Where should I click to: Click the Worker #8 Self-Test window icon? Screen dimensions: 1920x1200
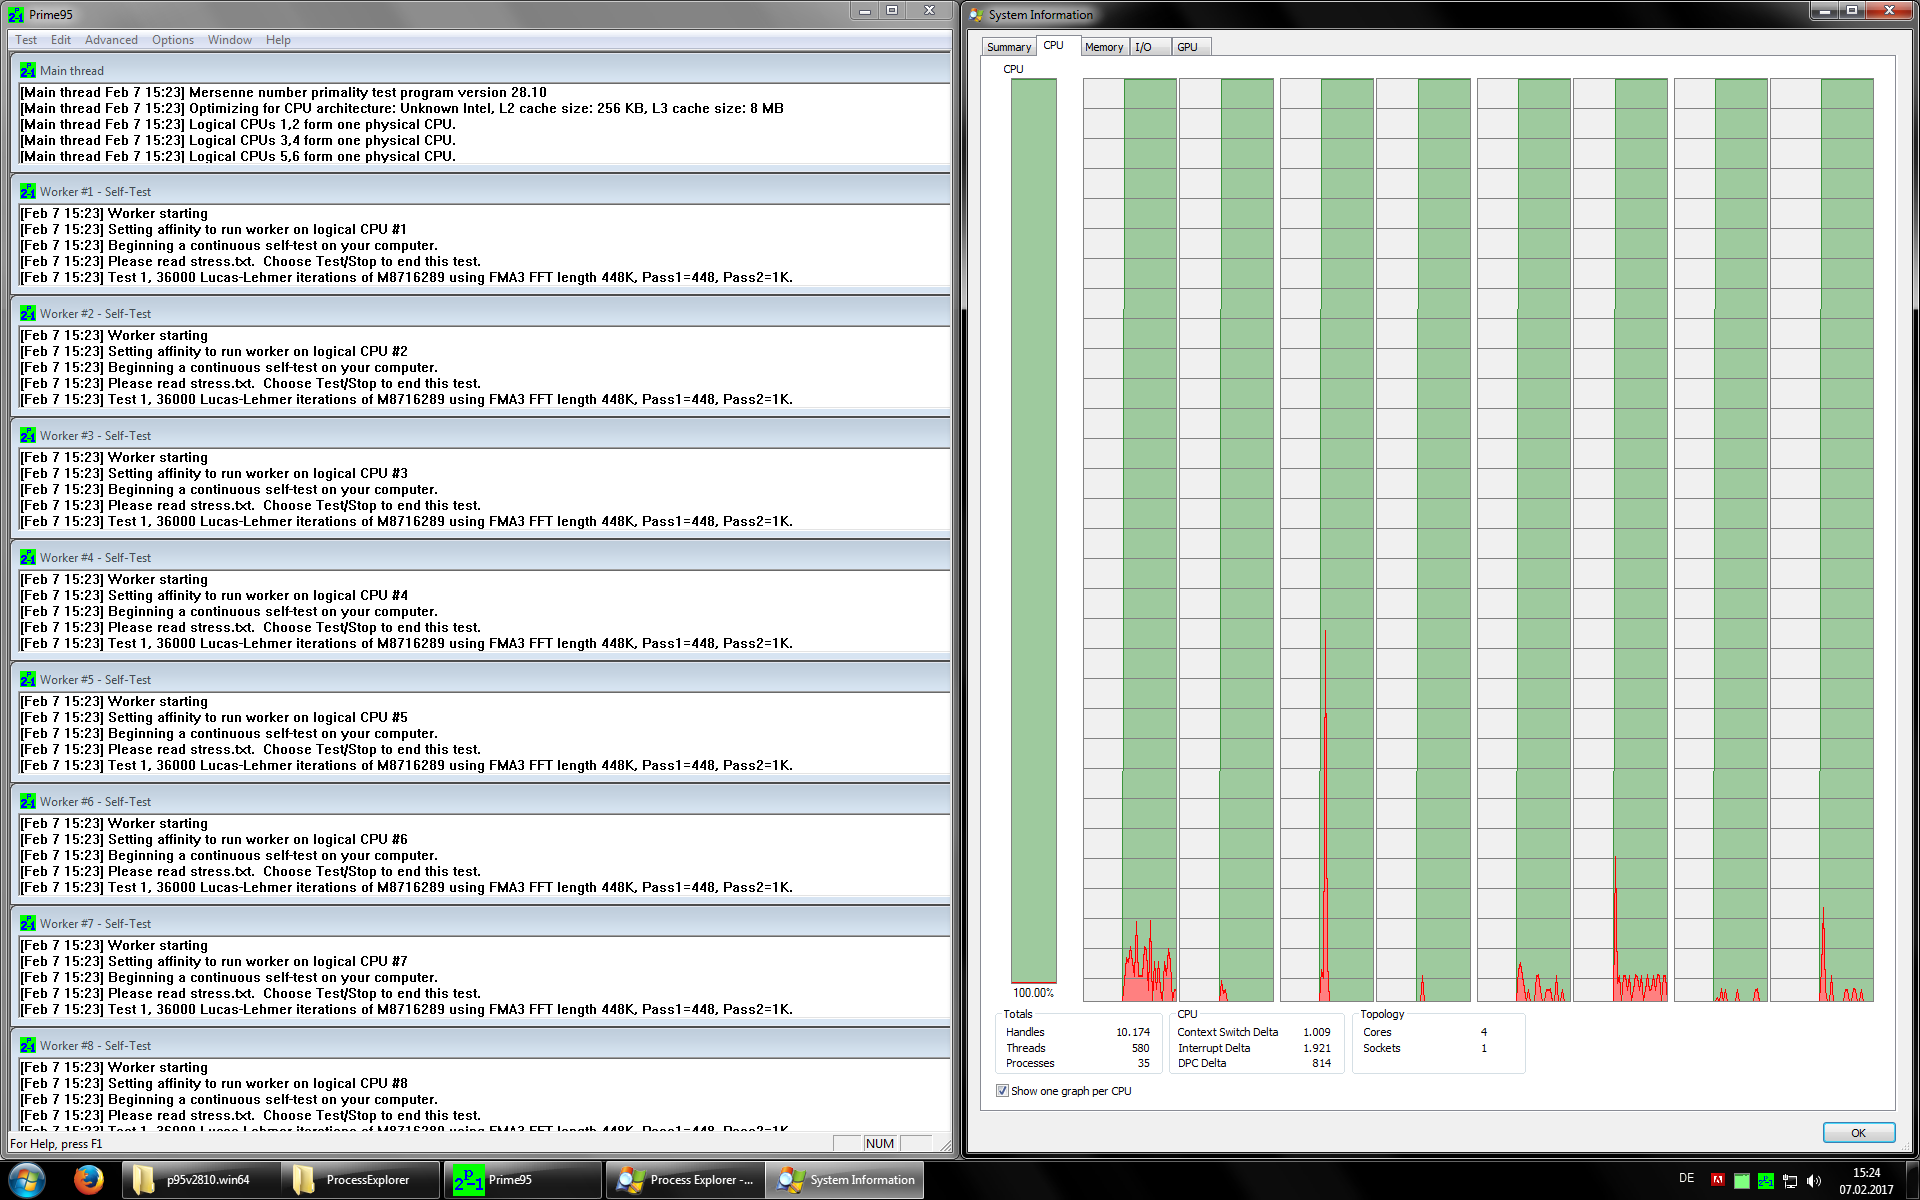(27, 1046)
